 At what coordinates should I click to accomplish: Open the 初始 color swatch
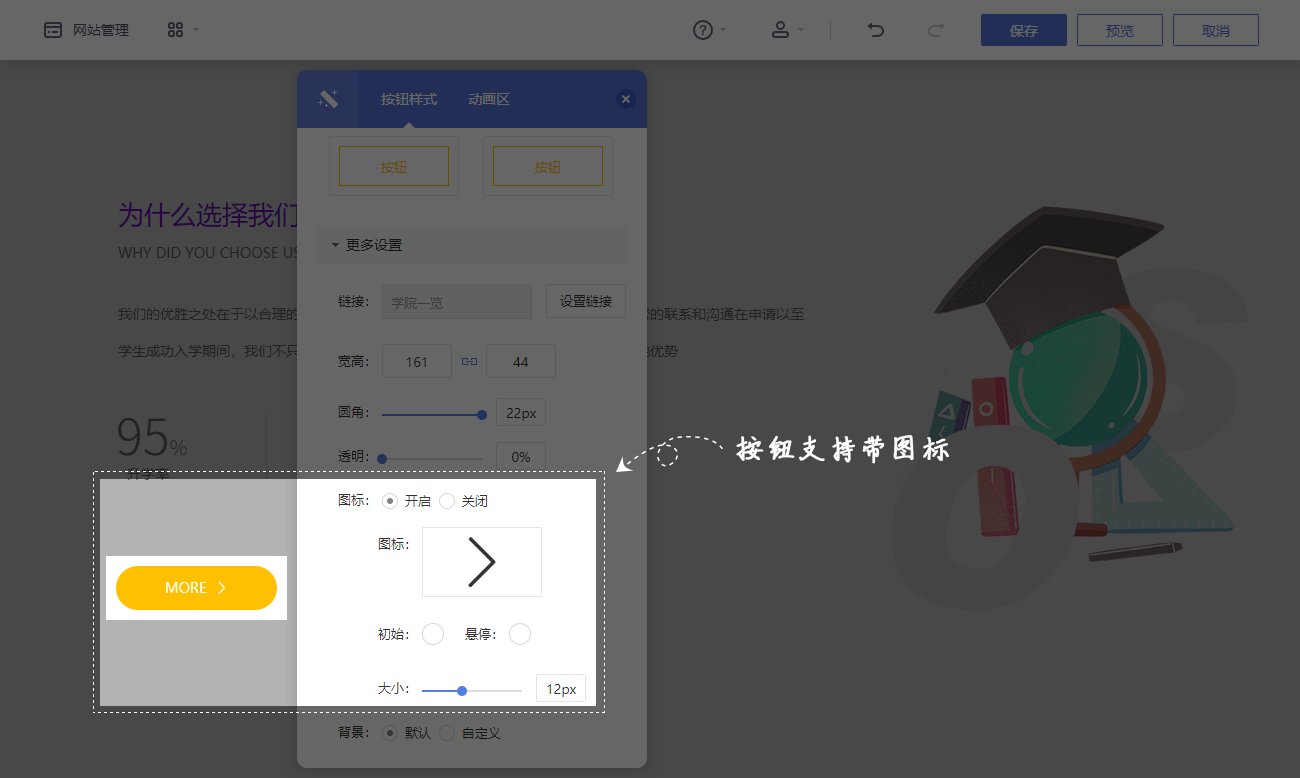pos(433,634)
